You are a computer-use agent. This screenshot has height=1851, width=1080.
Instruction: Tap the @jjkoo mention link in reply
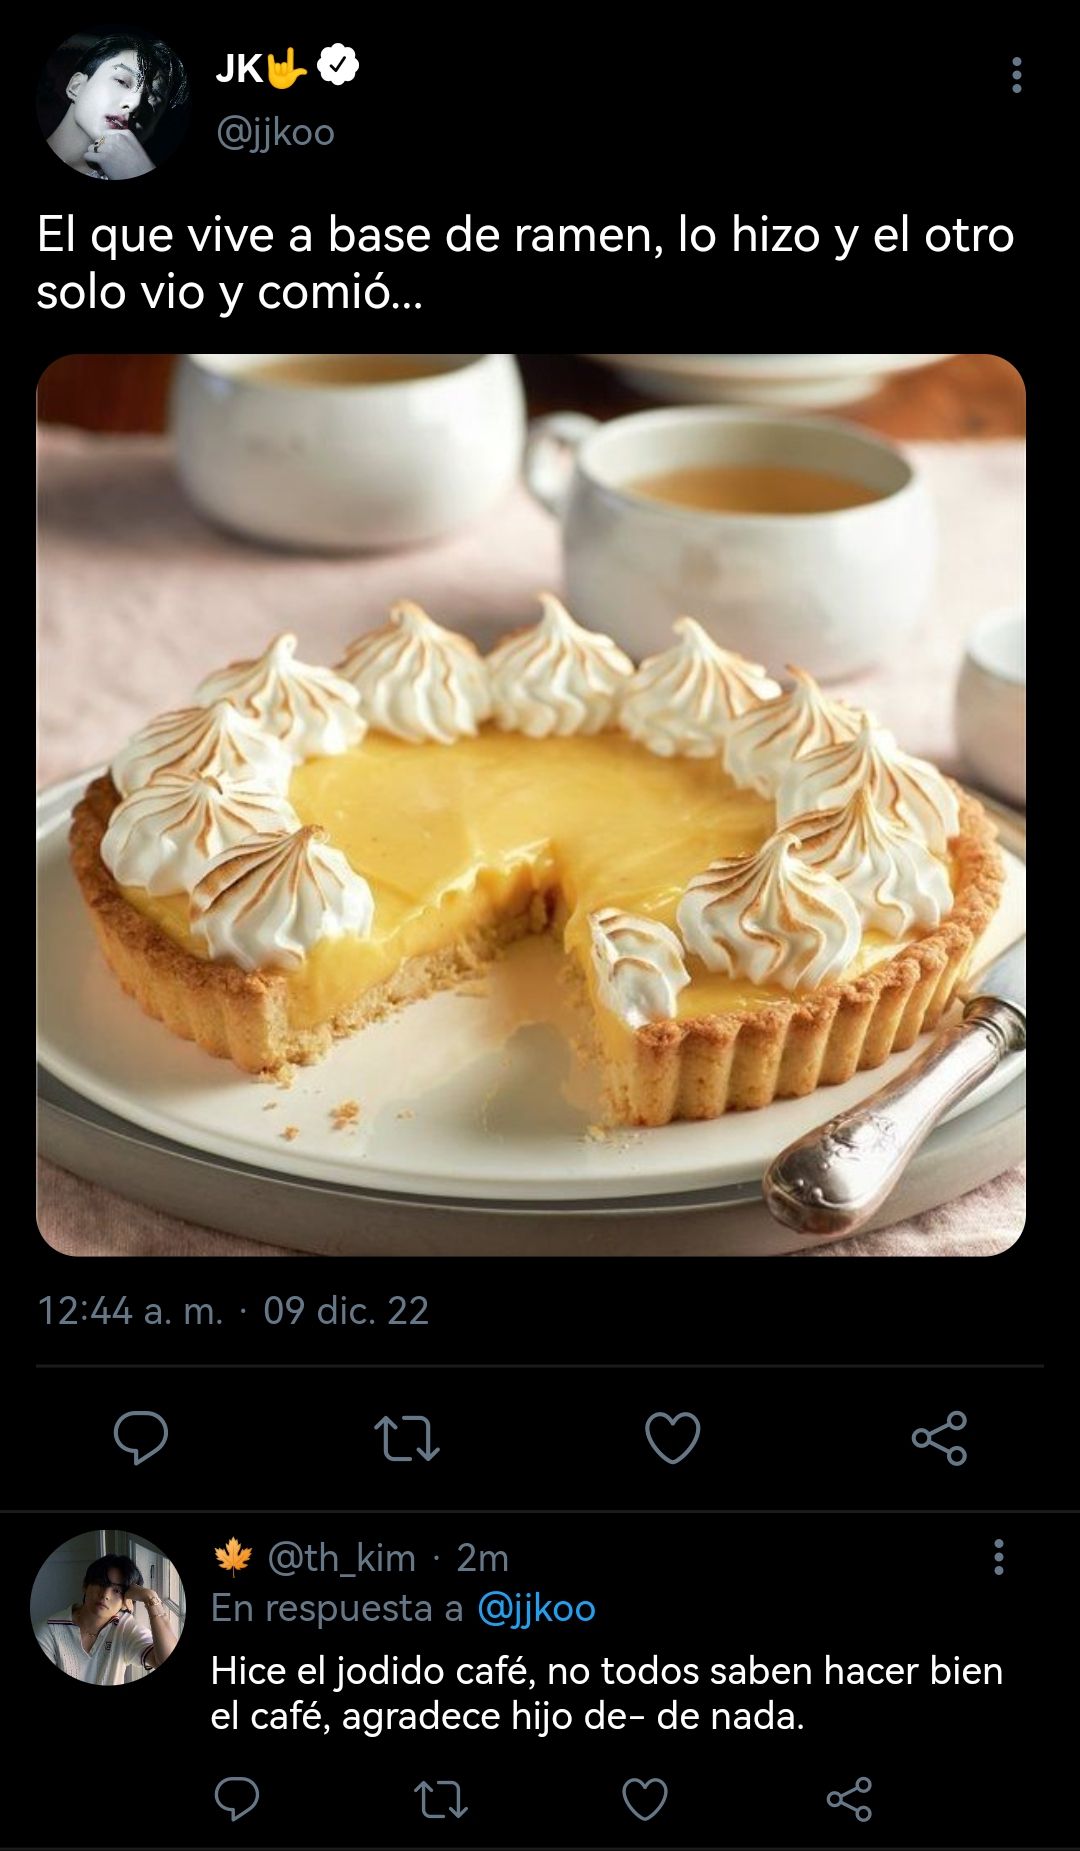click(x=536, y=1608)
